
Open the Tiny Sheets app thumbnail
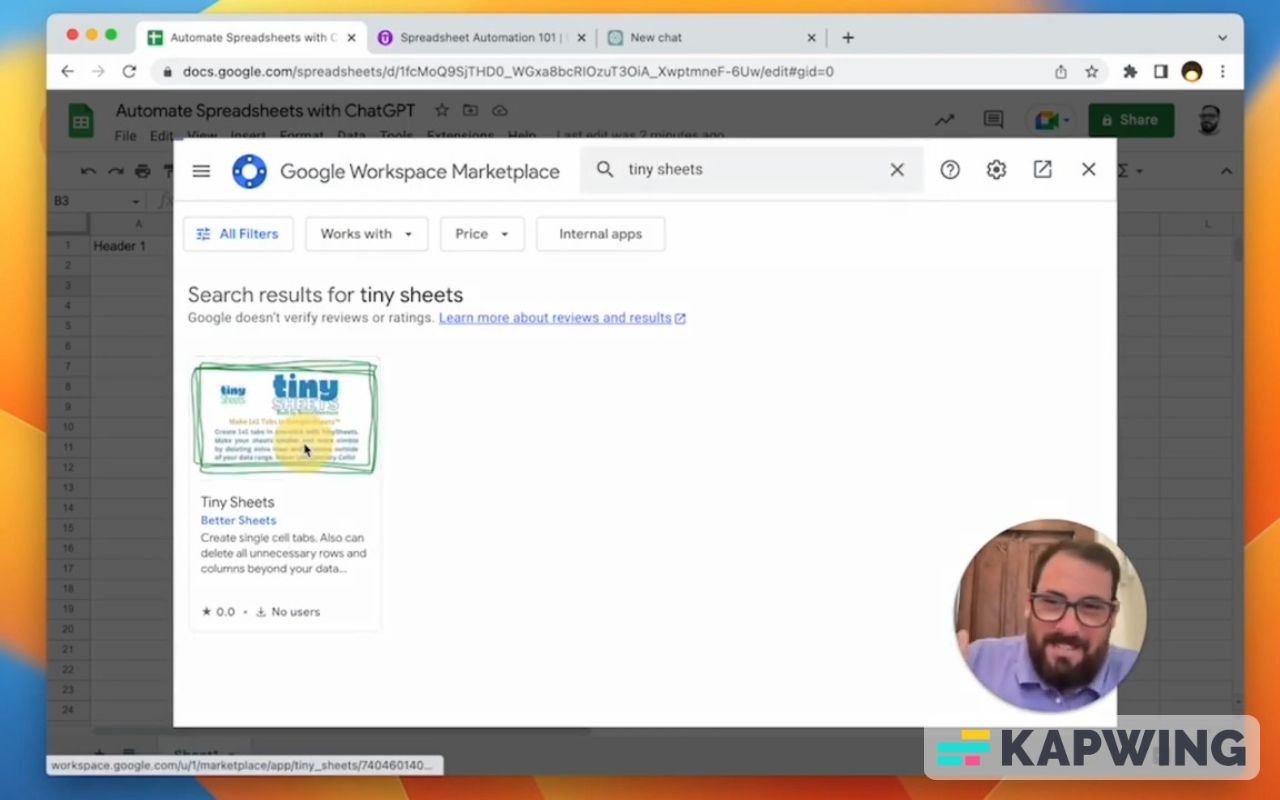click(285, 418)
